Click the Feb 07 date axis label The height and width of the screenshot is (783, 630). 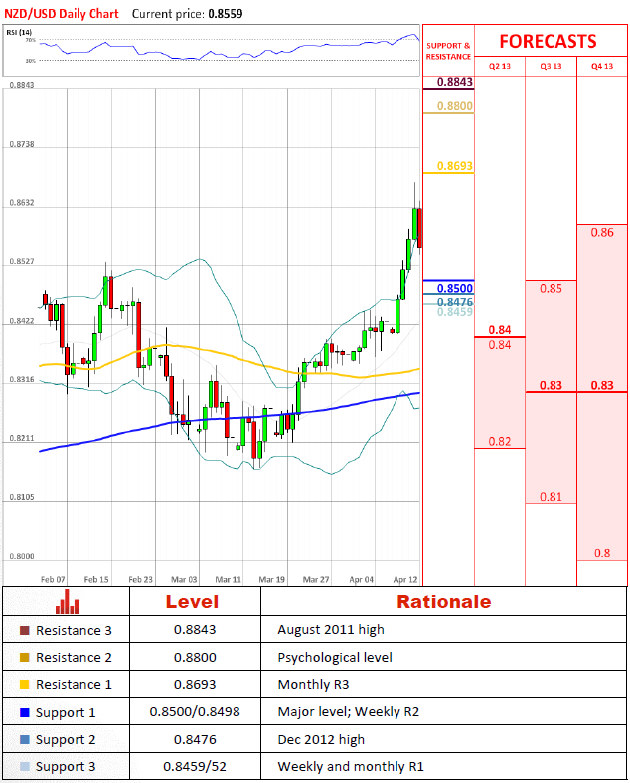click(53, 579)
